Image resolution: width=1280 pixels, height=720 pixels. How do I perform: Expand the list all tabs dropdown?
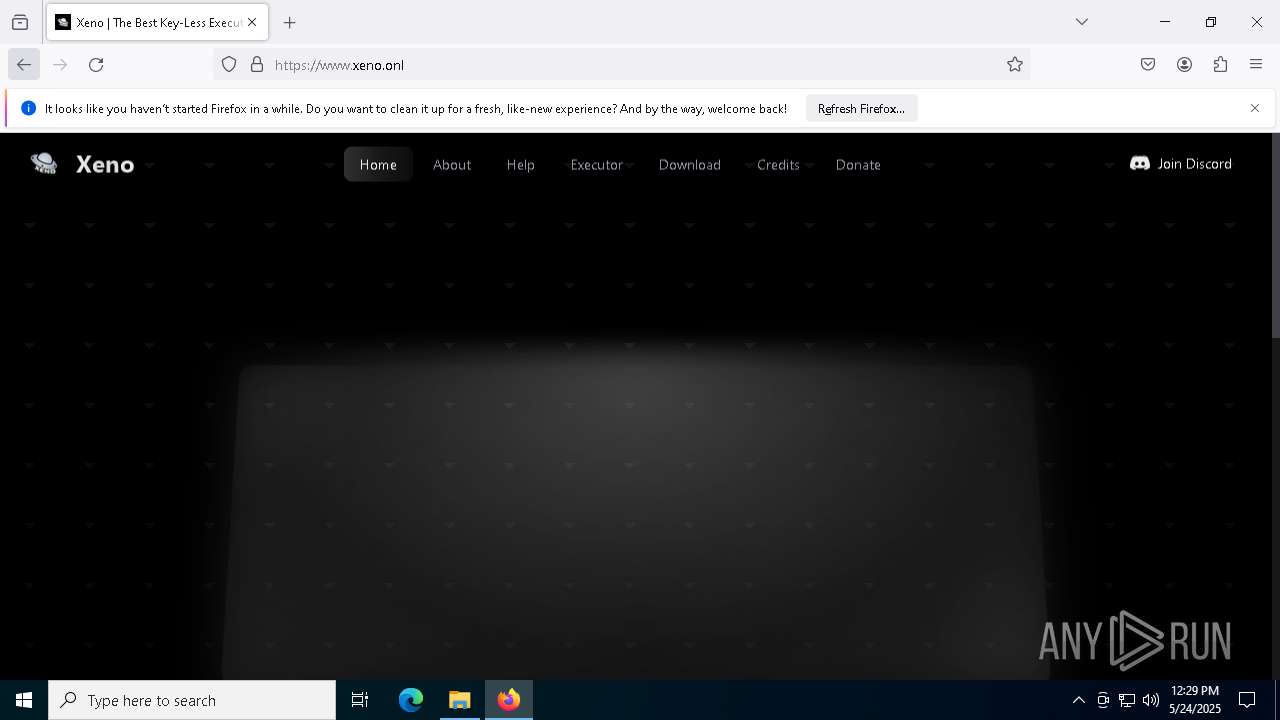click(x=1082, y=22)
